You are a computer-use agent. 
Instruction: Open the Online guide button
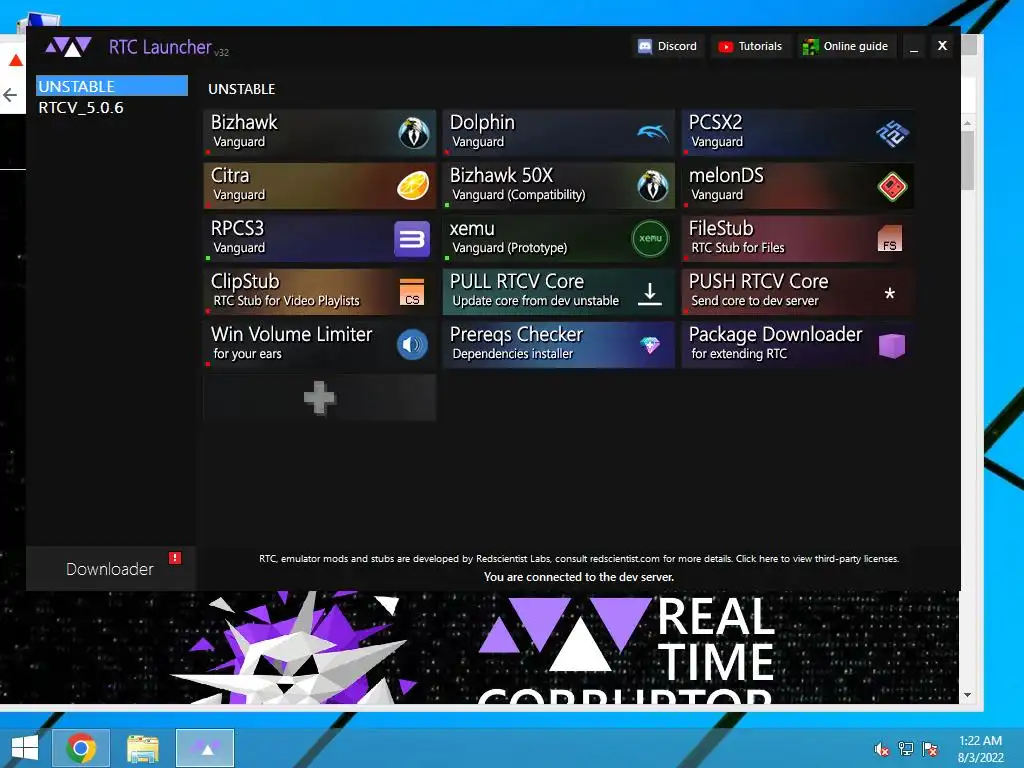coord(845,46)
